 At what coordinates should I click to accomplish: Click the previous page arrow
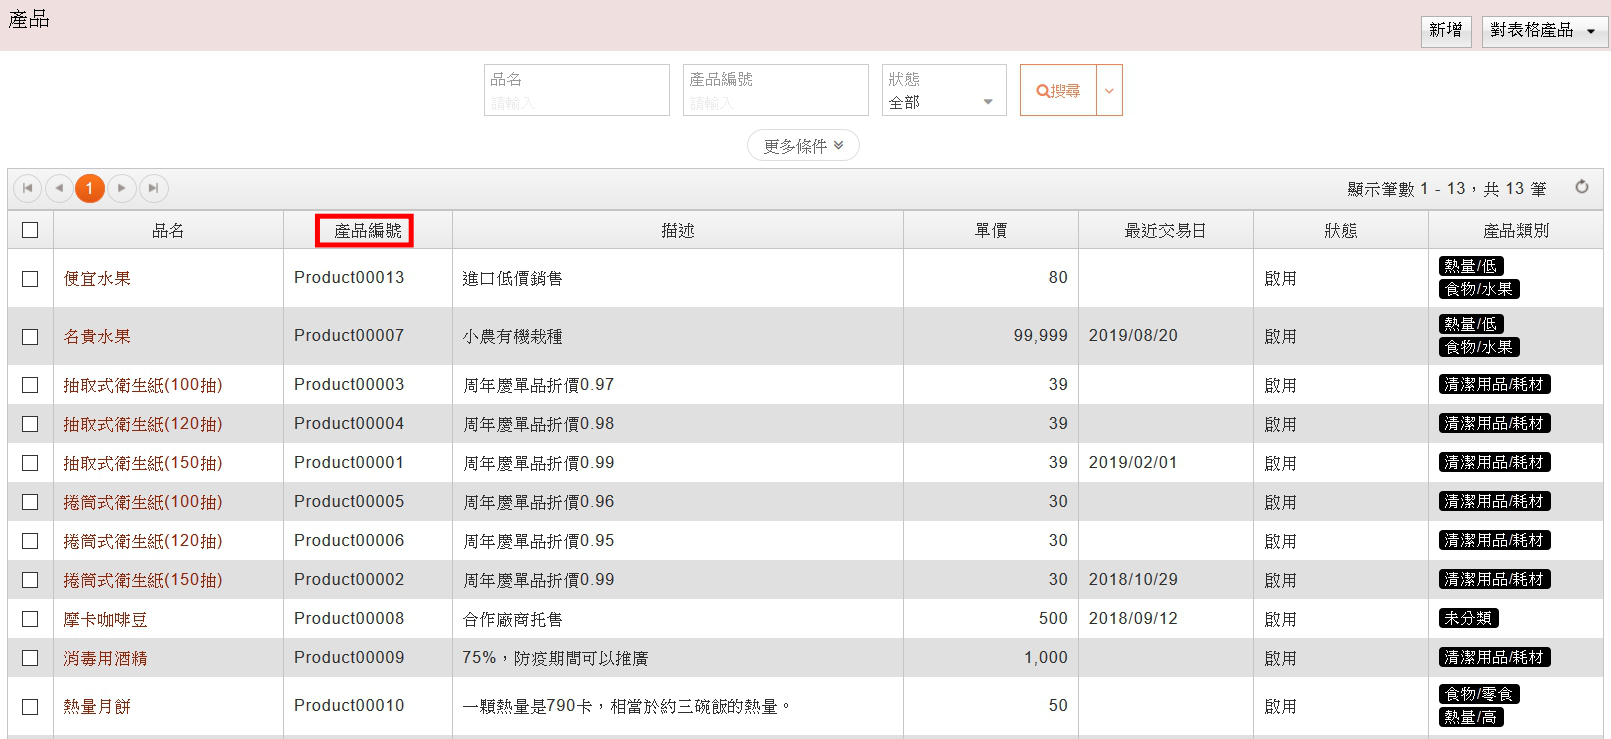point(59,188)
